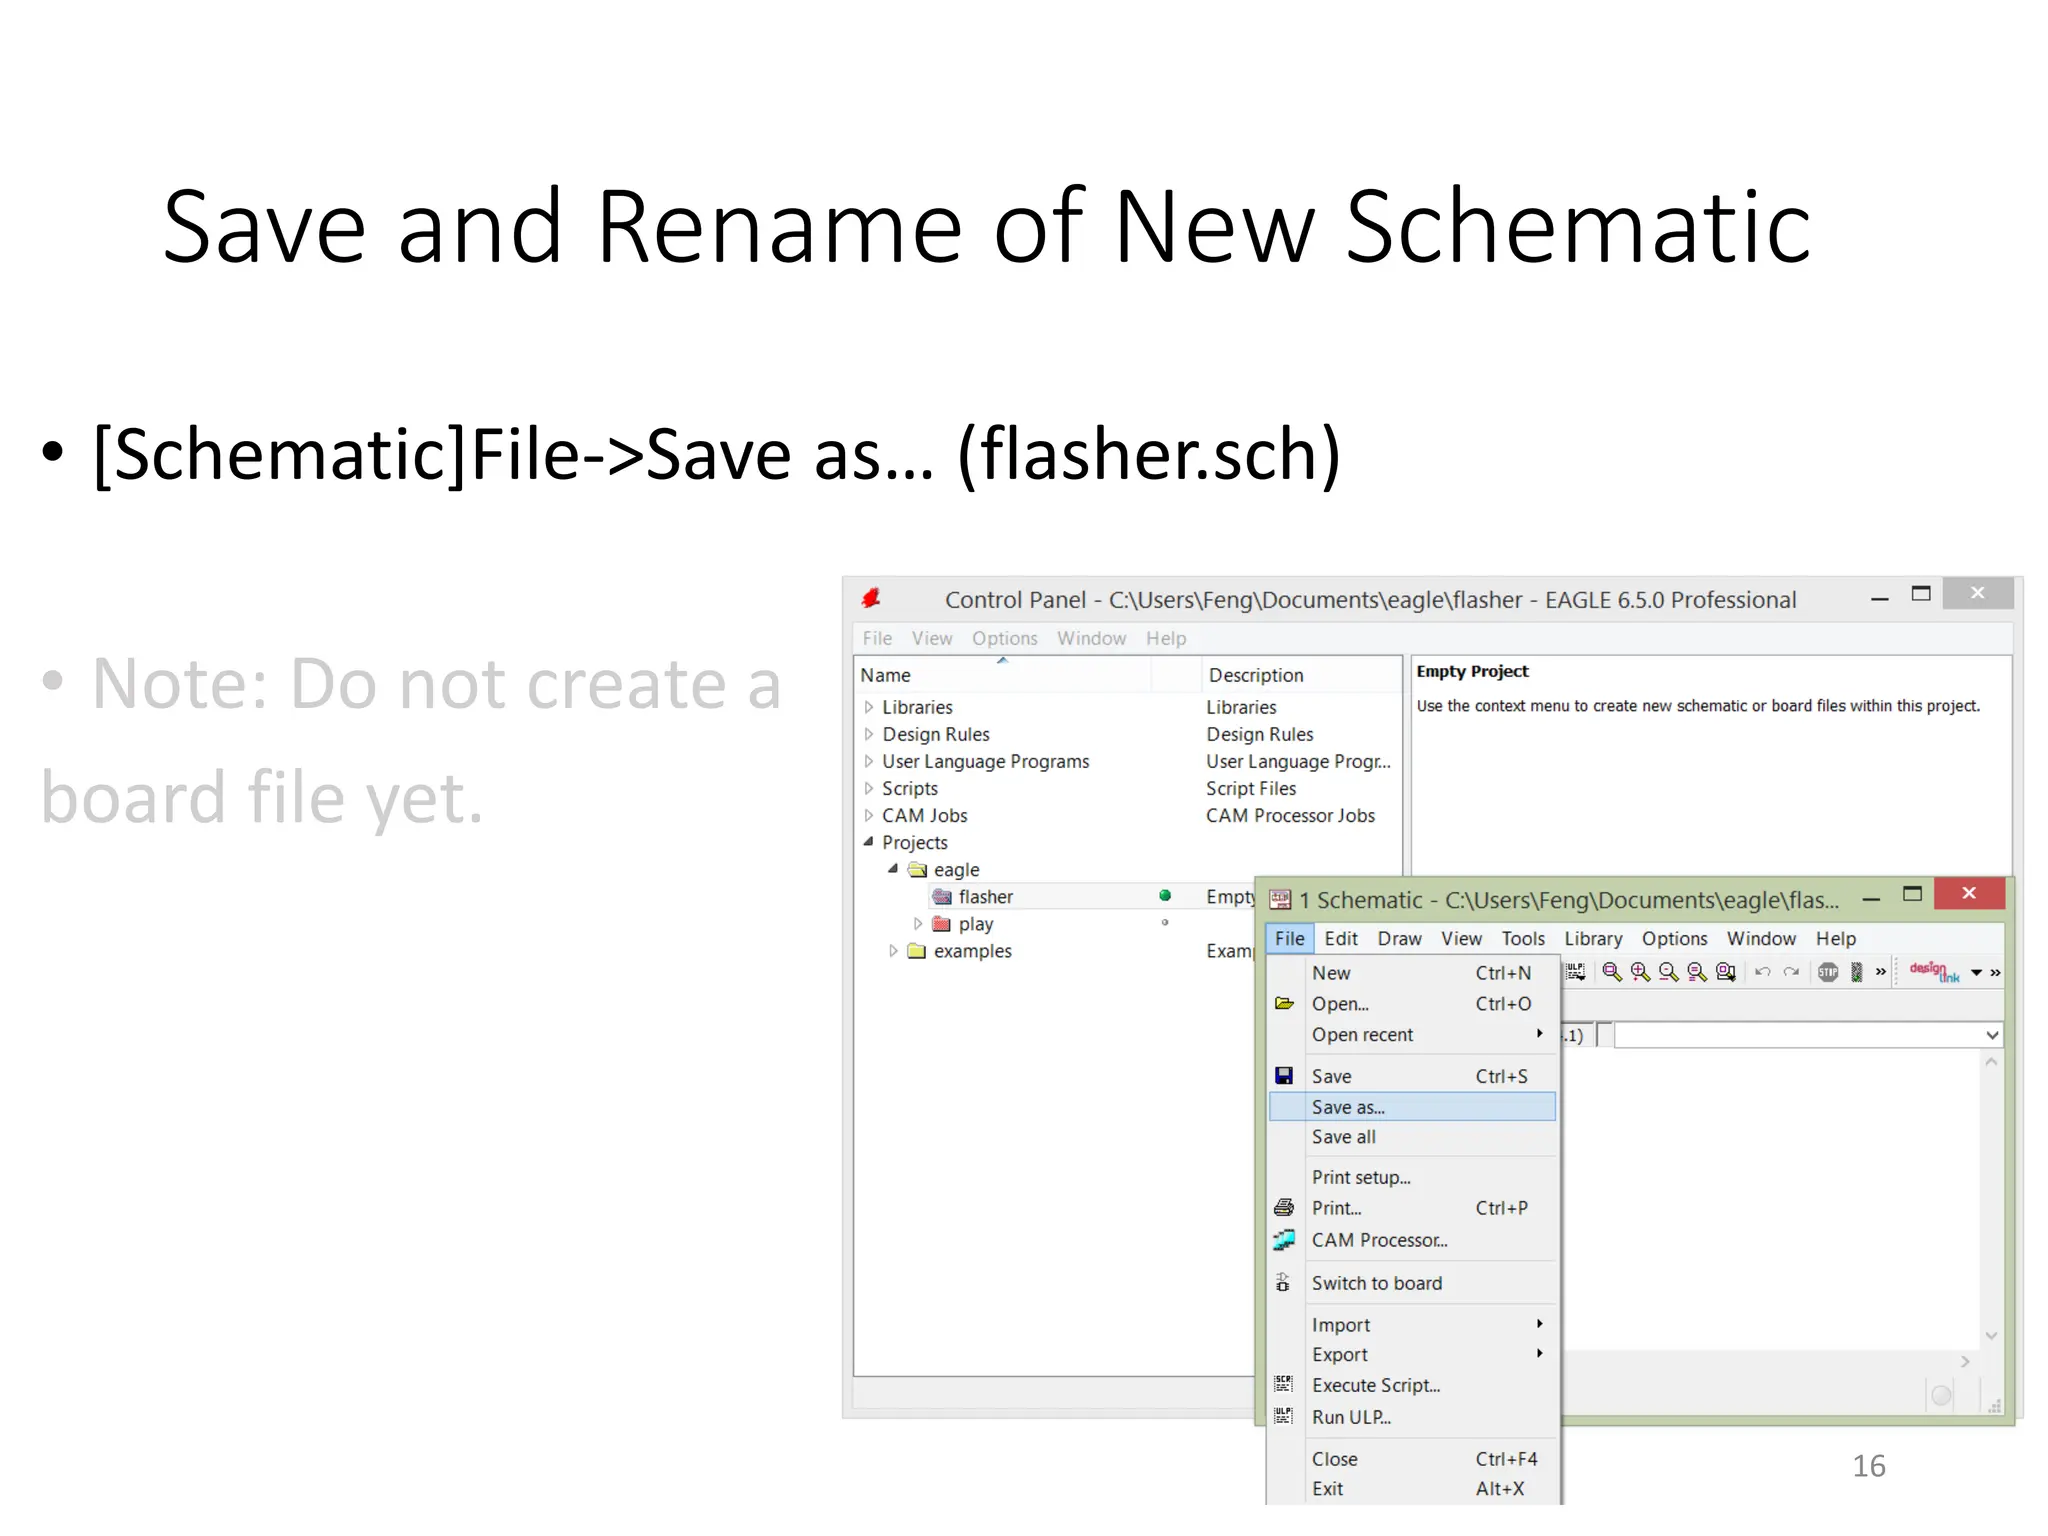Choose Close in the File menu
This screenshot has height=1536, width=2048.
click(1412, 1458)
